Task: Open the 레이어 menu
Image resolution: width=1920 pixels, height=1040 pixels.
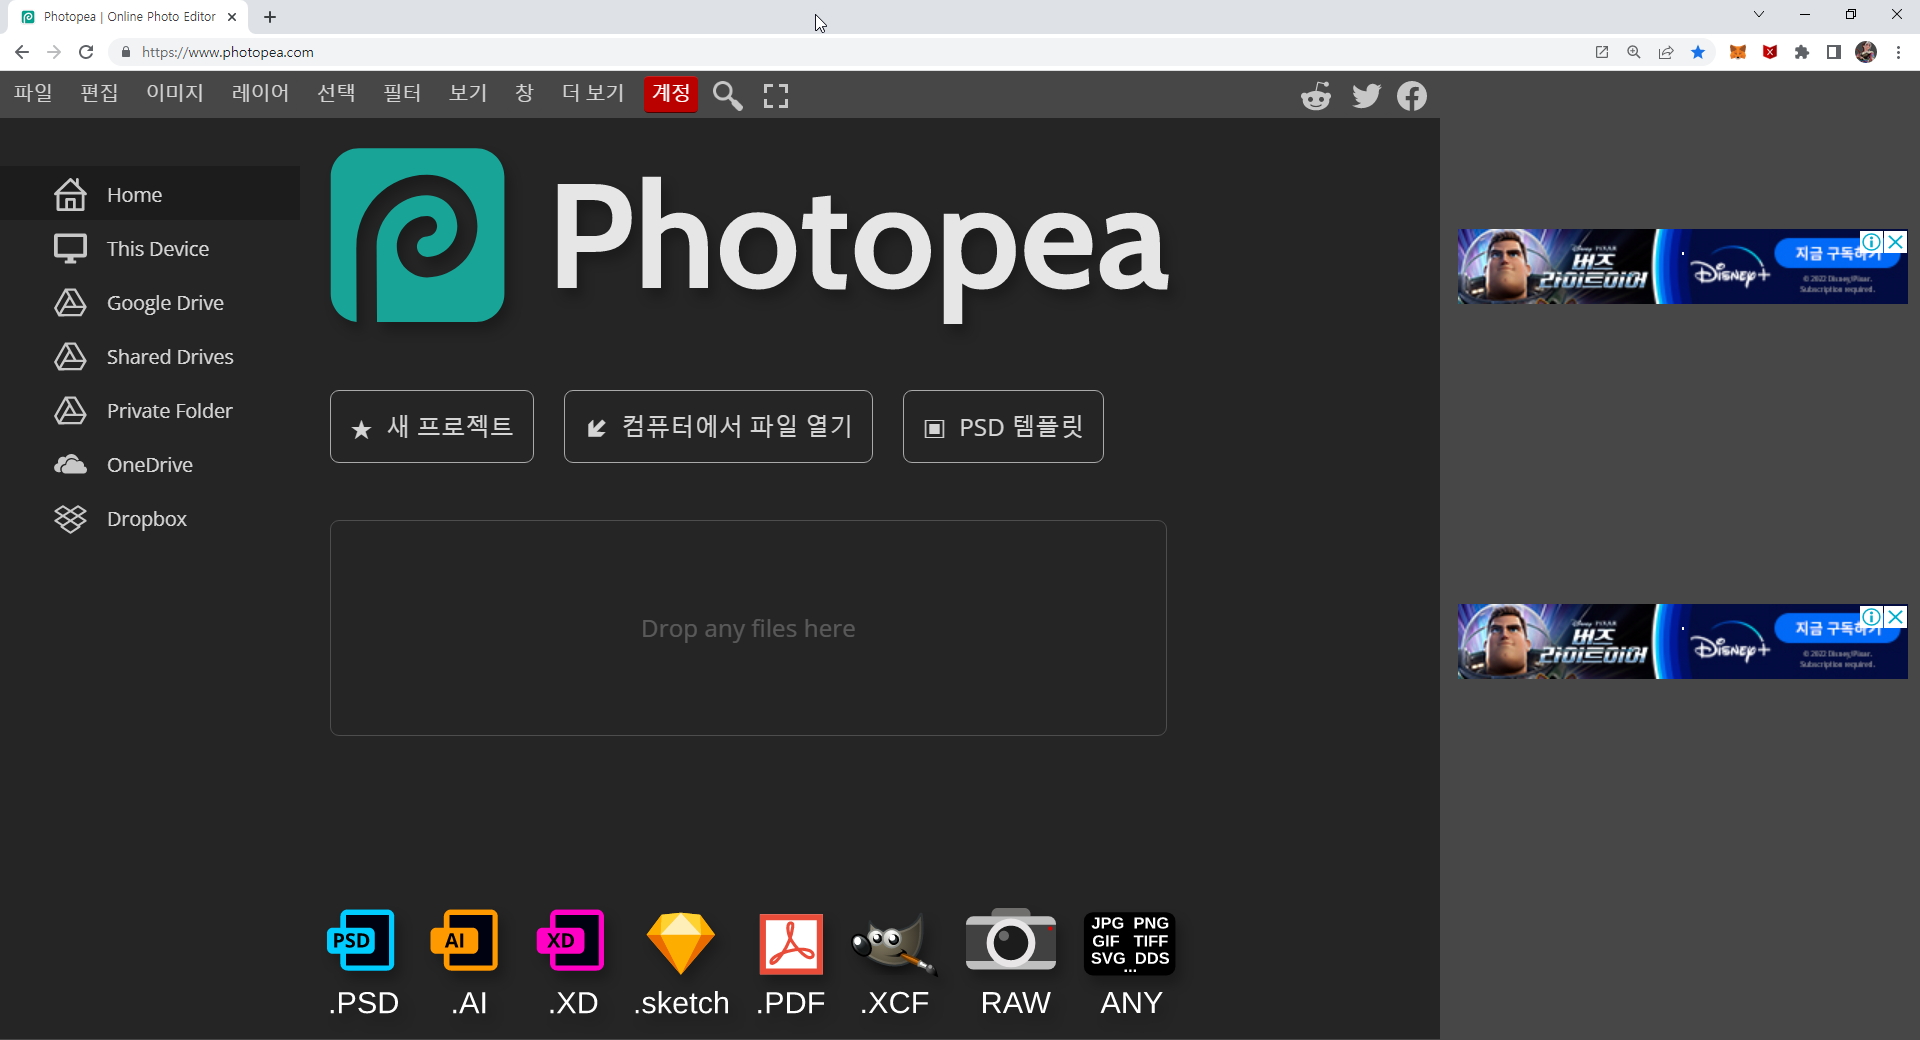Action: point(260,94)
